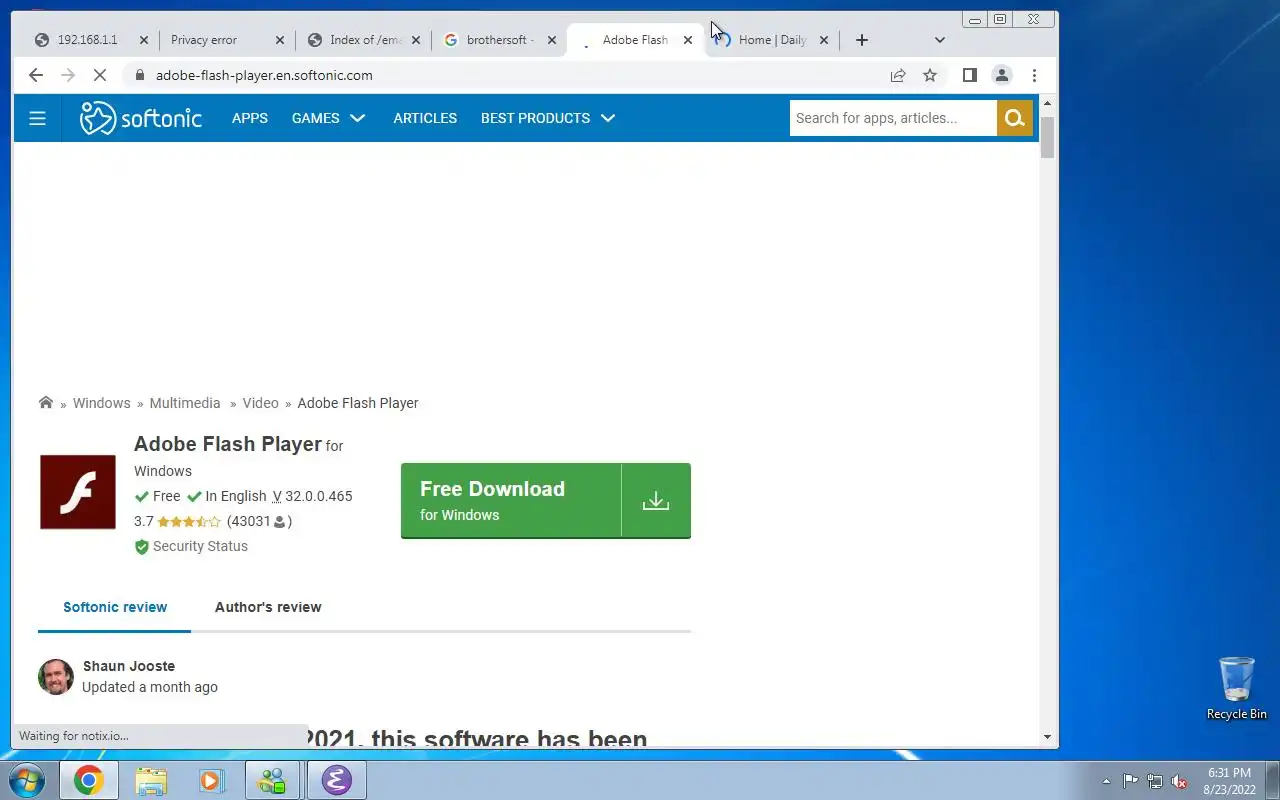1280x800 pixels.
Task: Open Windows Media Player taskbar icon
Action: [x=212, y=780]
